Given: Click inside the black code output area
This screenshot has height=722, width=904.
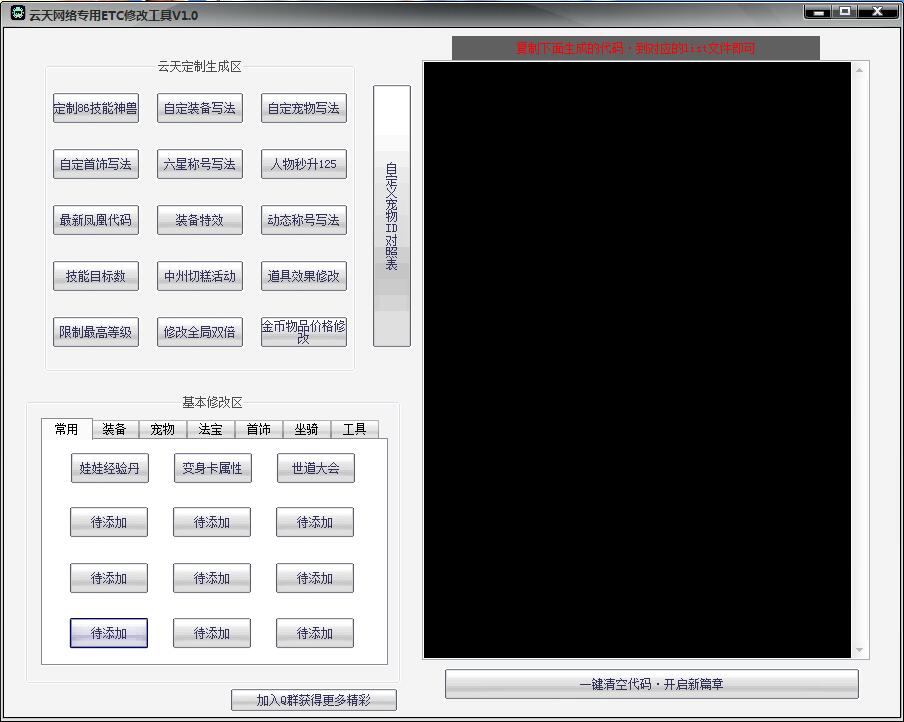Looking at the screenshot, I should [637, 360].
